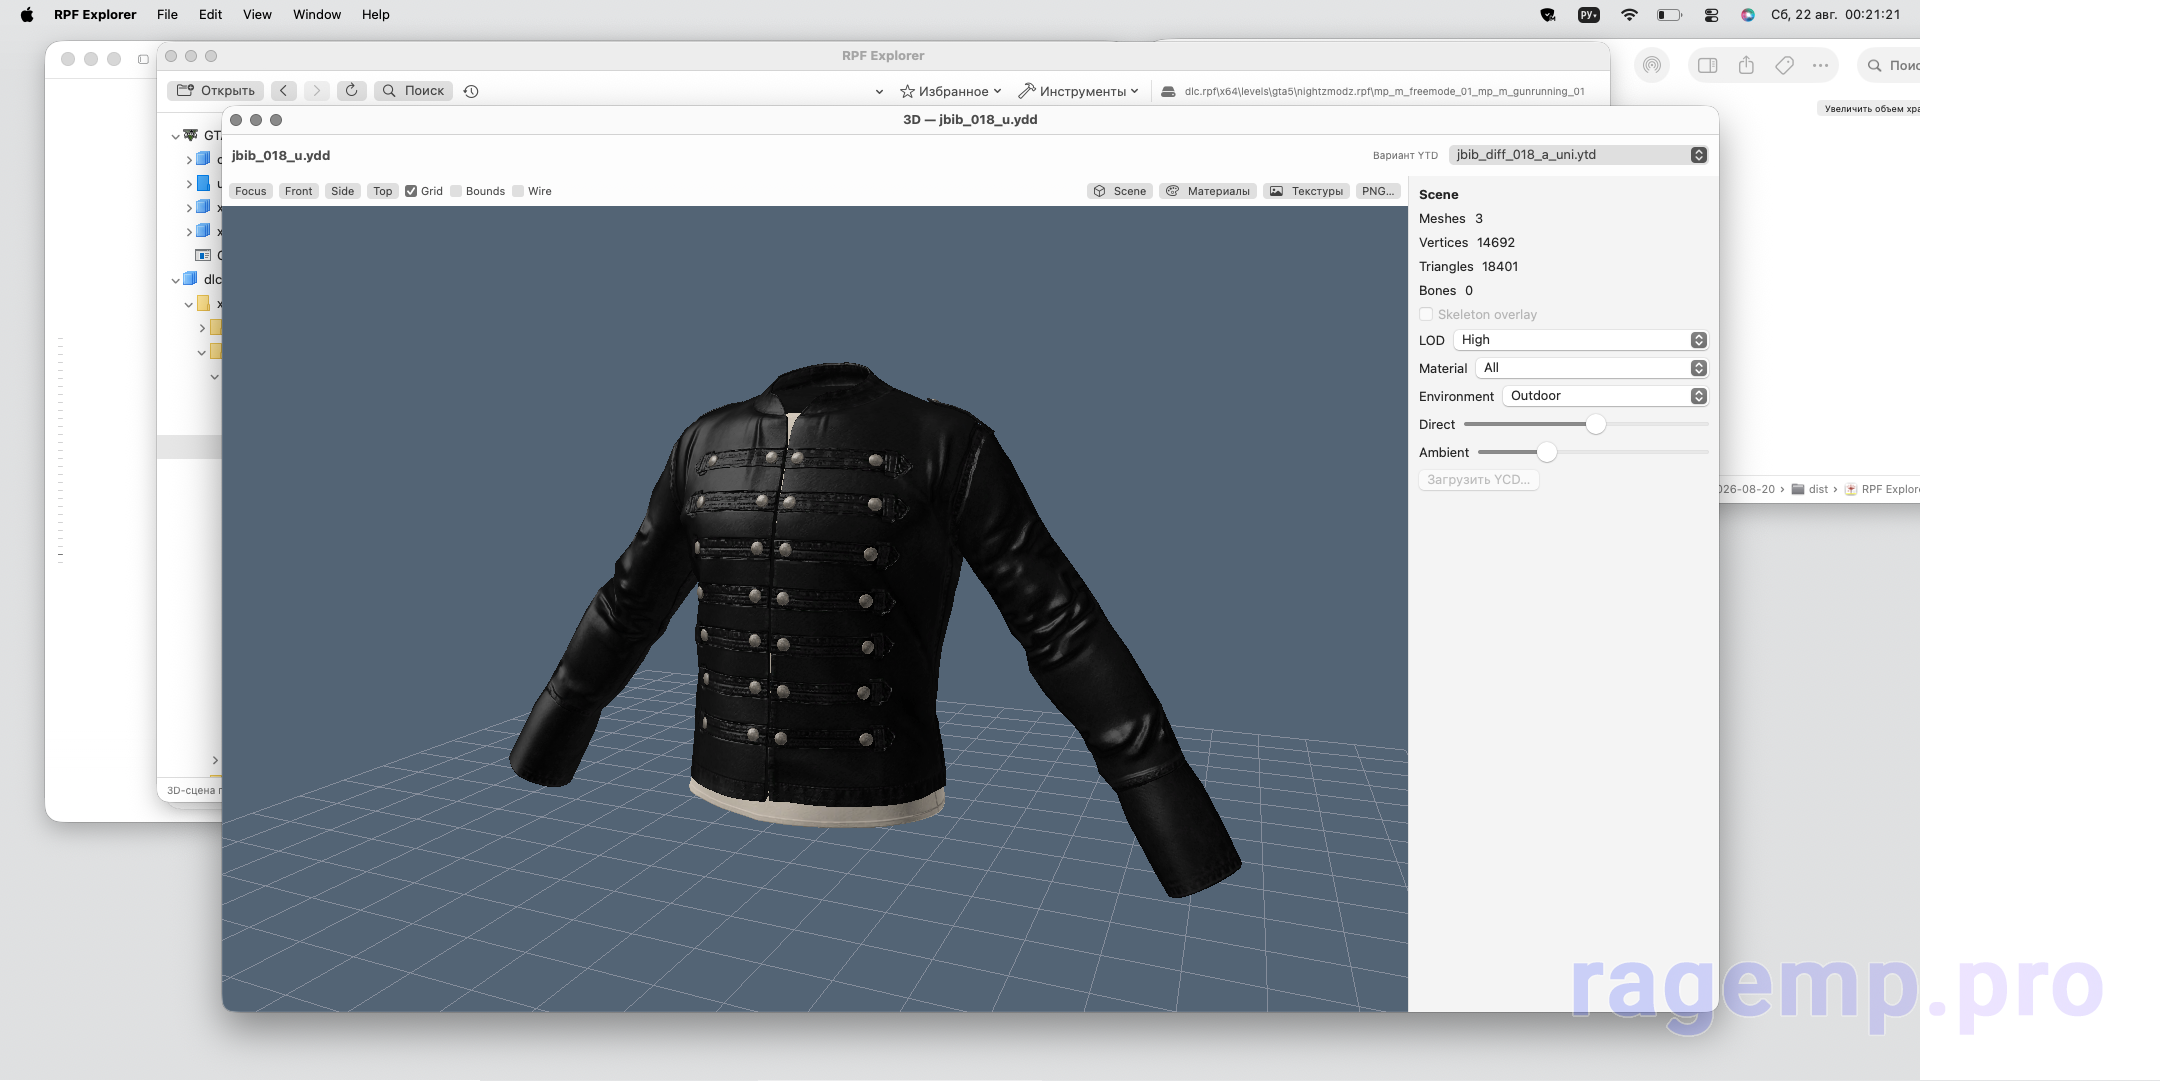The height and width of the screenshot is (1081, 2160).
Task: Click the drive icon beside the dlc.rpf path
Action: coord(1168,91)
